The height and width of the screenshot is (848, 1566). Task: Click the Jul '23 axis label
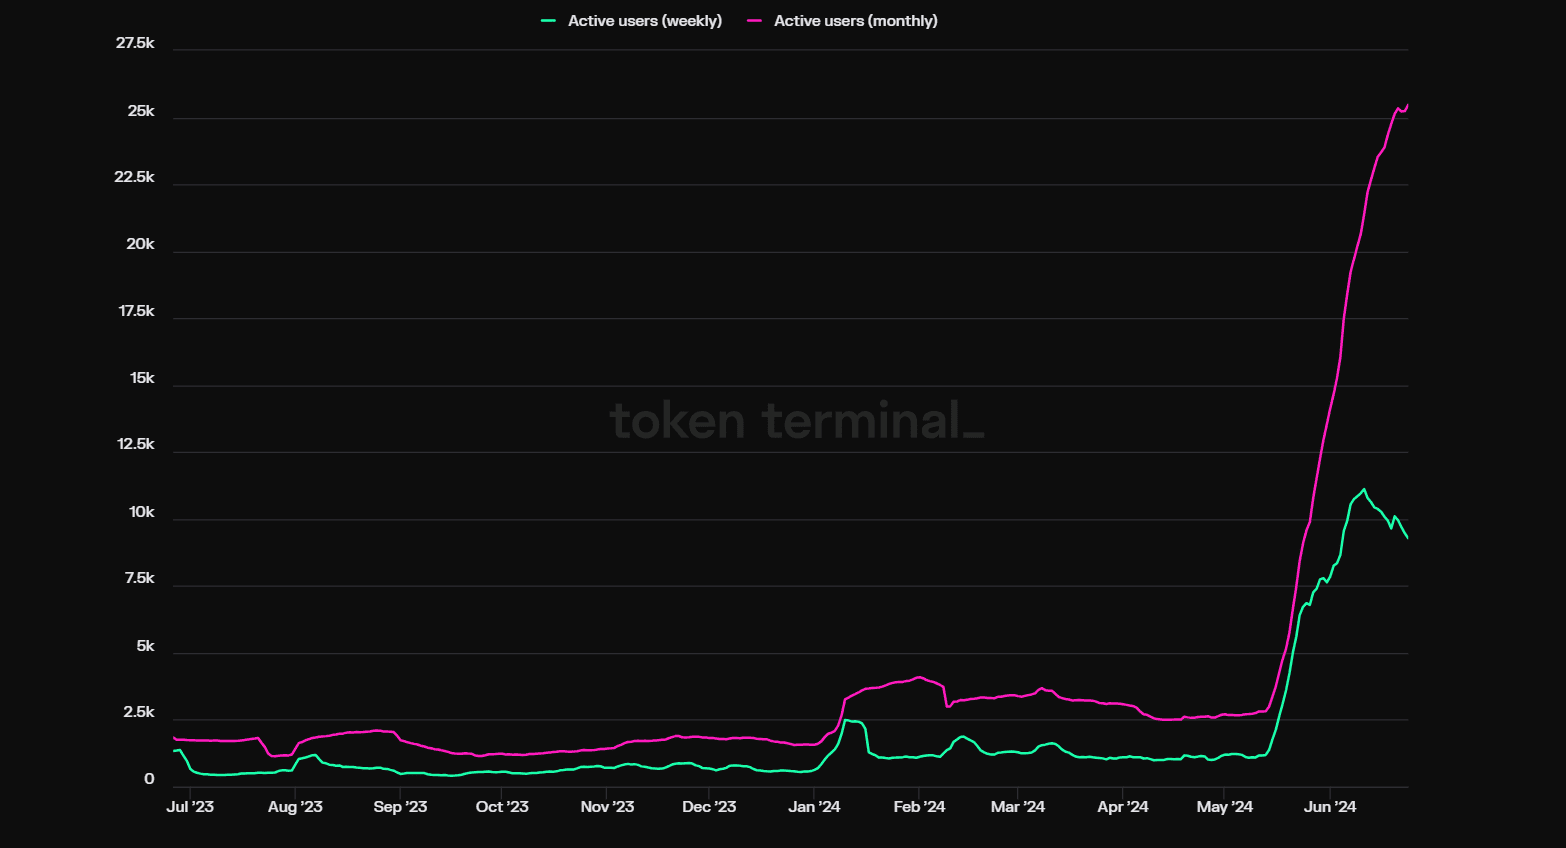point(190,806)
